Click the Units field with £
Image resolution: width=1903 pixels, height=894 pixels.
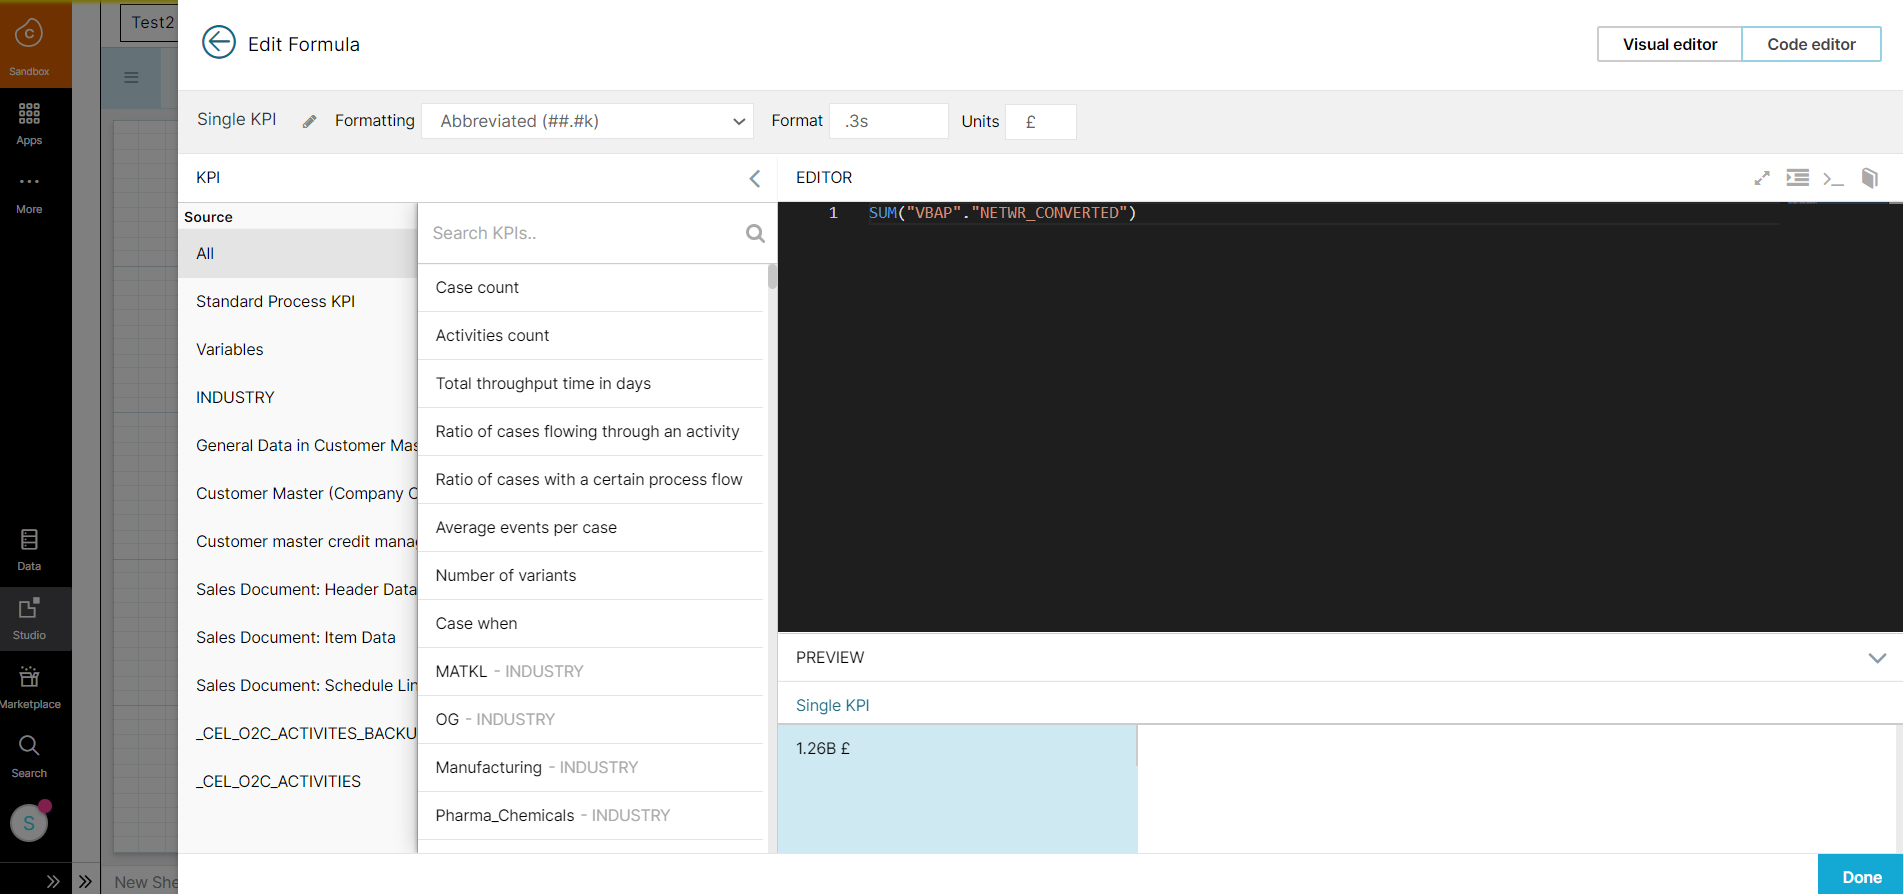click(1040, 121)
